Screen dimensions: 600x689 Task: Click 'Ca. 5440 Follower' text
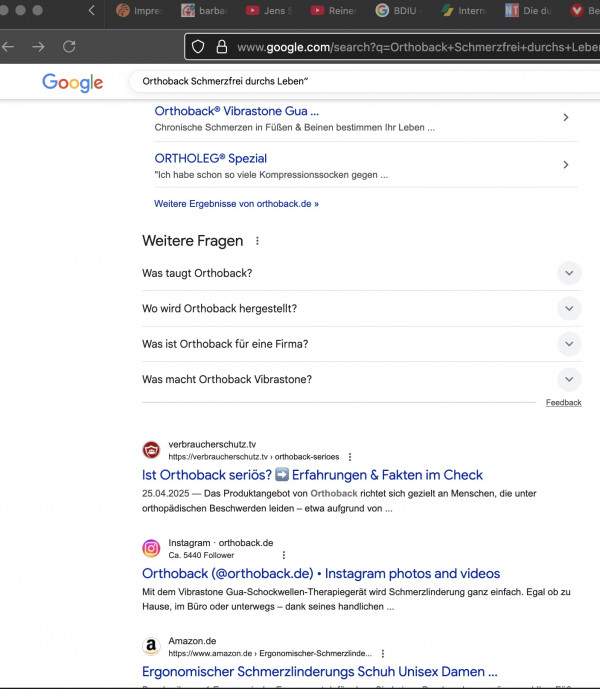201,555
